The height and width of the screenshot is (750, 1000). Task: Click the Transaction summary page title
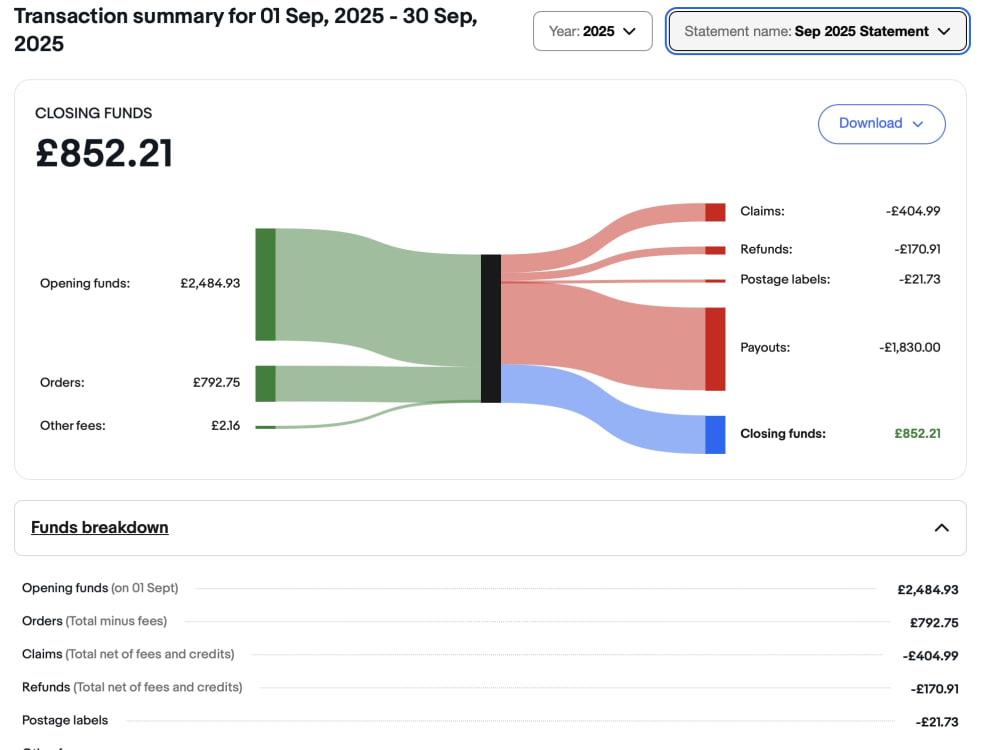coord(246,30)
